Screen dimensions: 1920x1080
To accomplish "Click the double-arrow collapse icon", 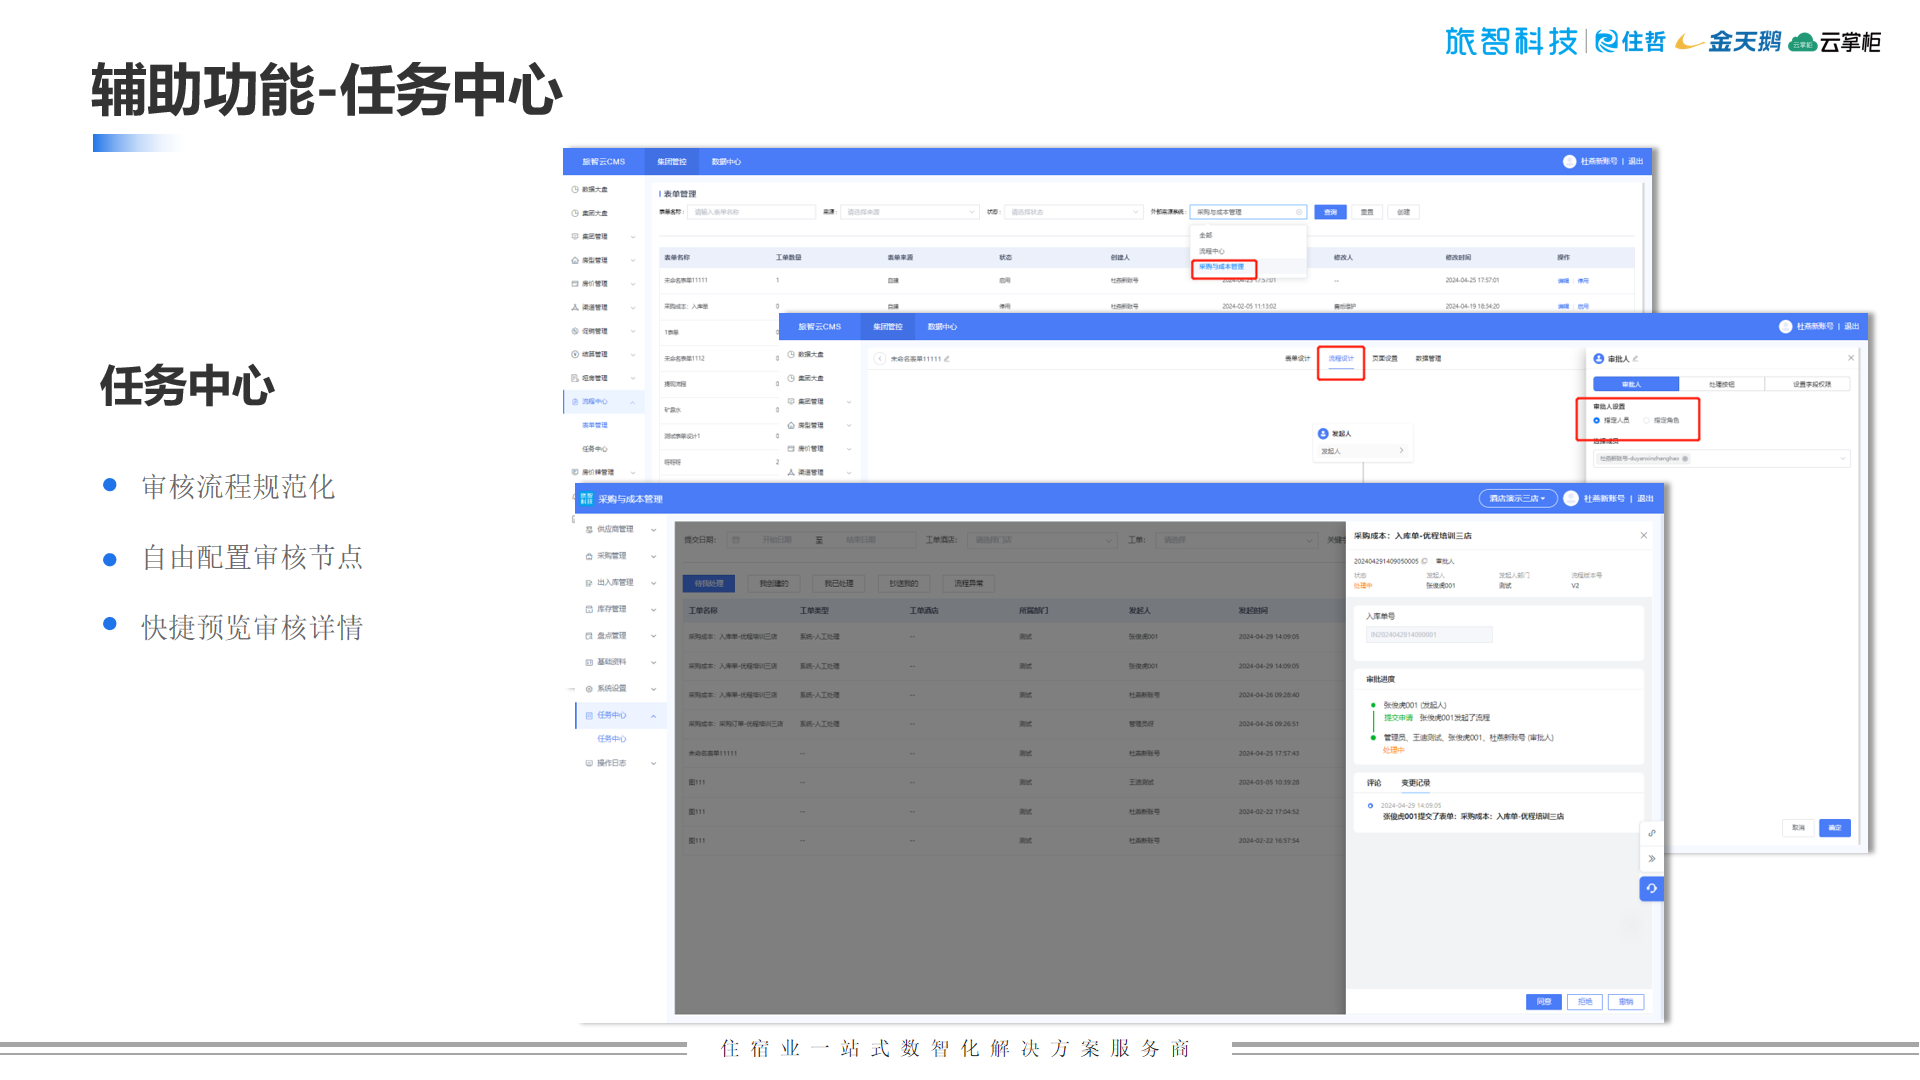I will (1651, 859).
